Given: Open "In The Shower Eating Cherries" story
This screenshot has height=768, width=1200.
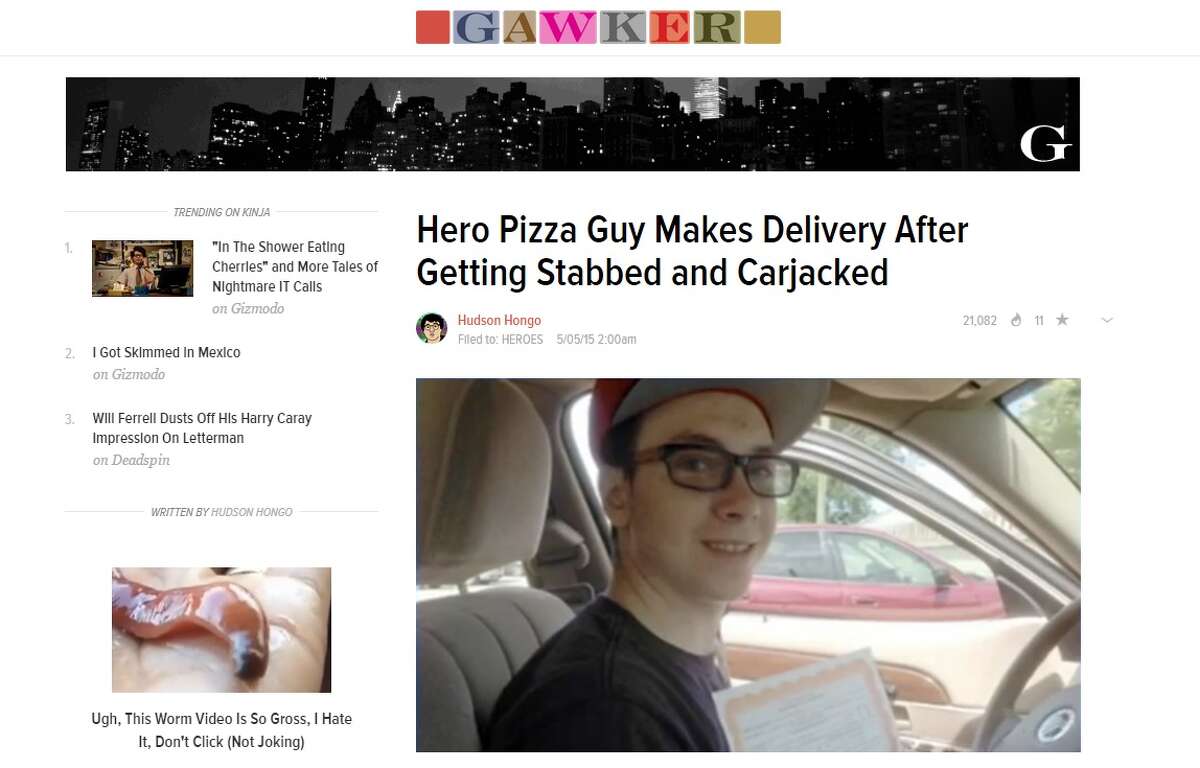Looking at the screenshot, I should 295,266.
